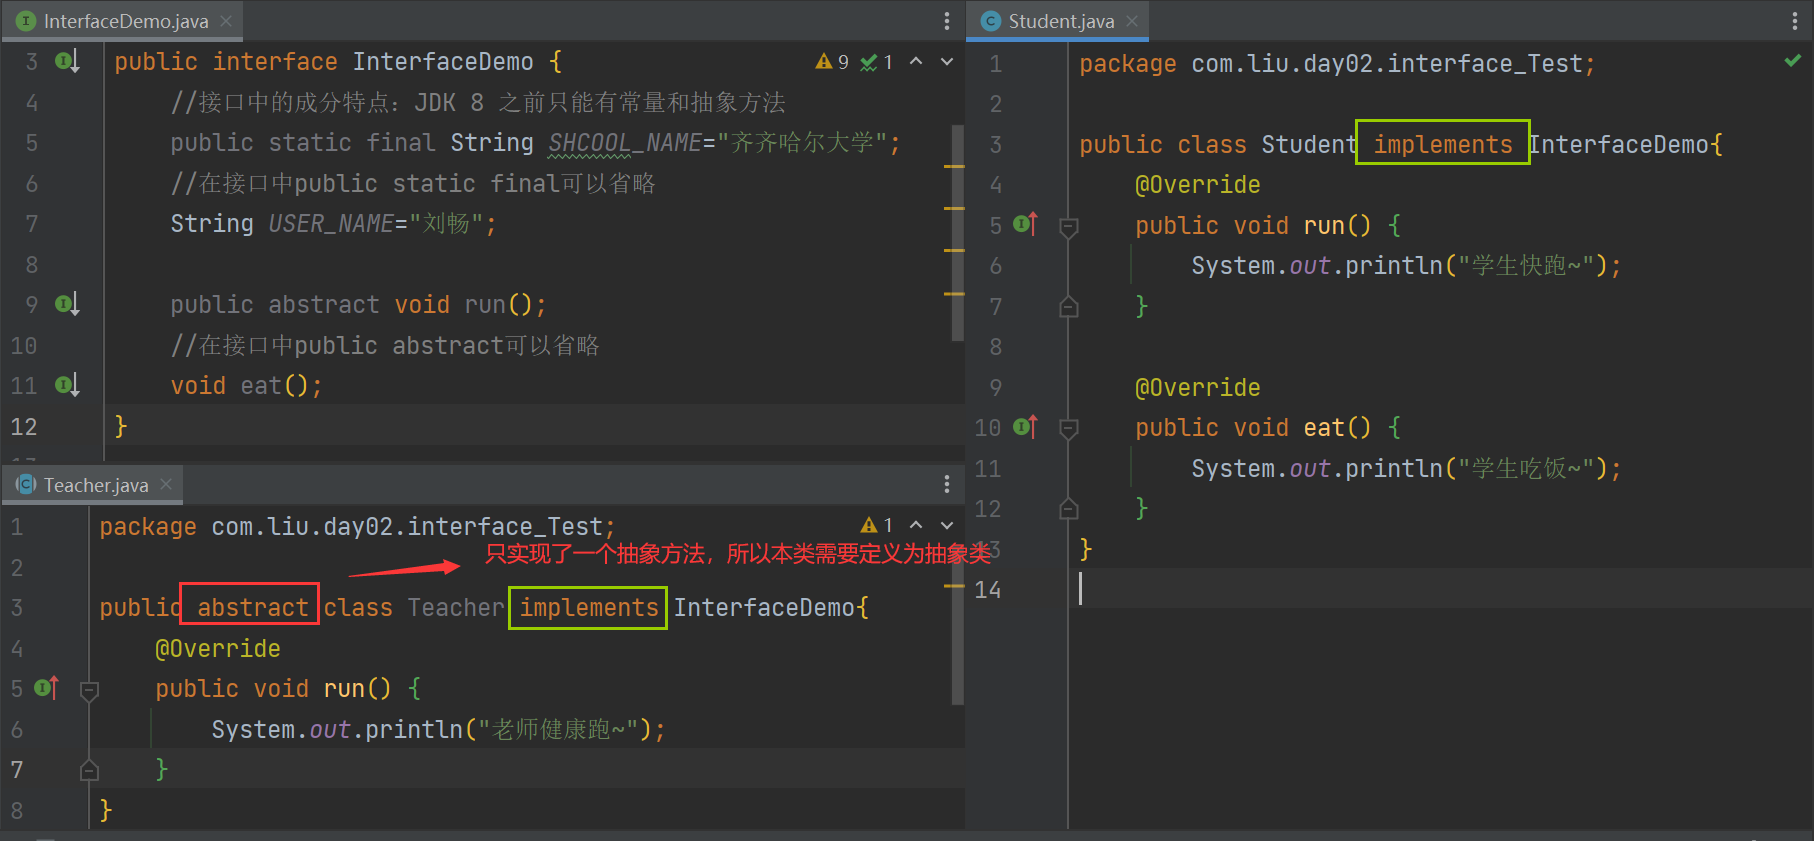The width and height of the screenshot is (1814, 841).
Task: Click green no-problems checkmark in Student.java
Action: (1793, 61)
